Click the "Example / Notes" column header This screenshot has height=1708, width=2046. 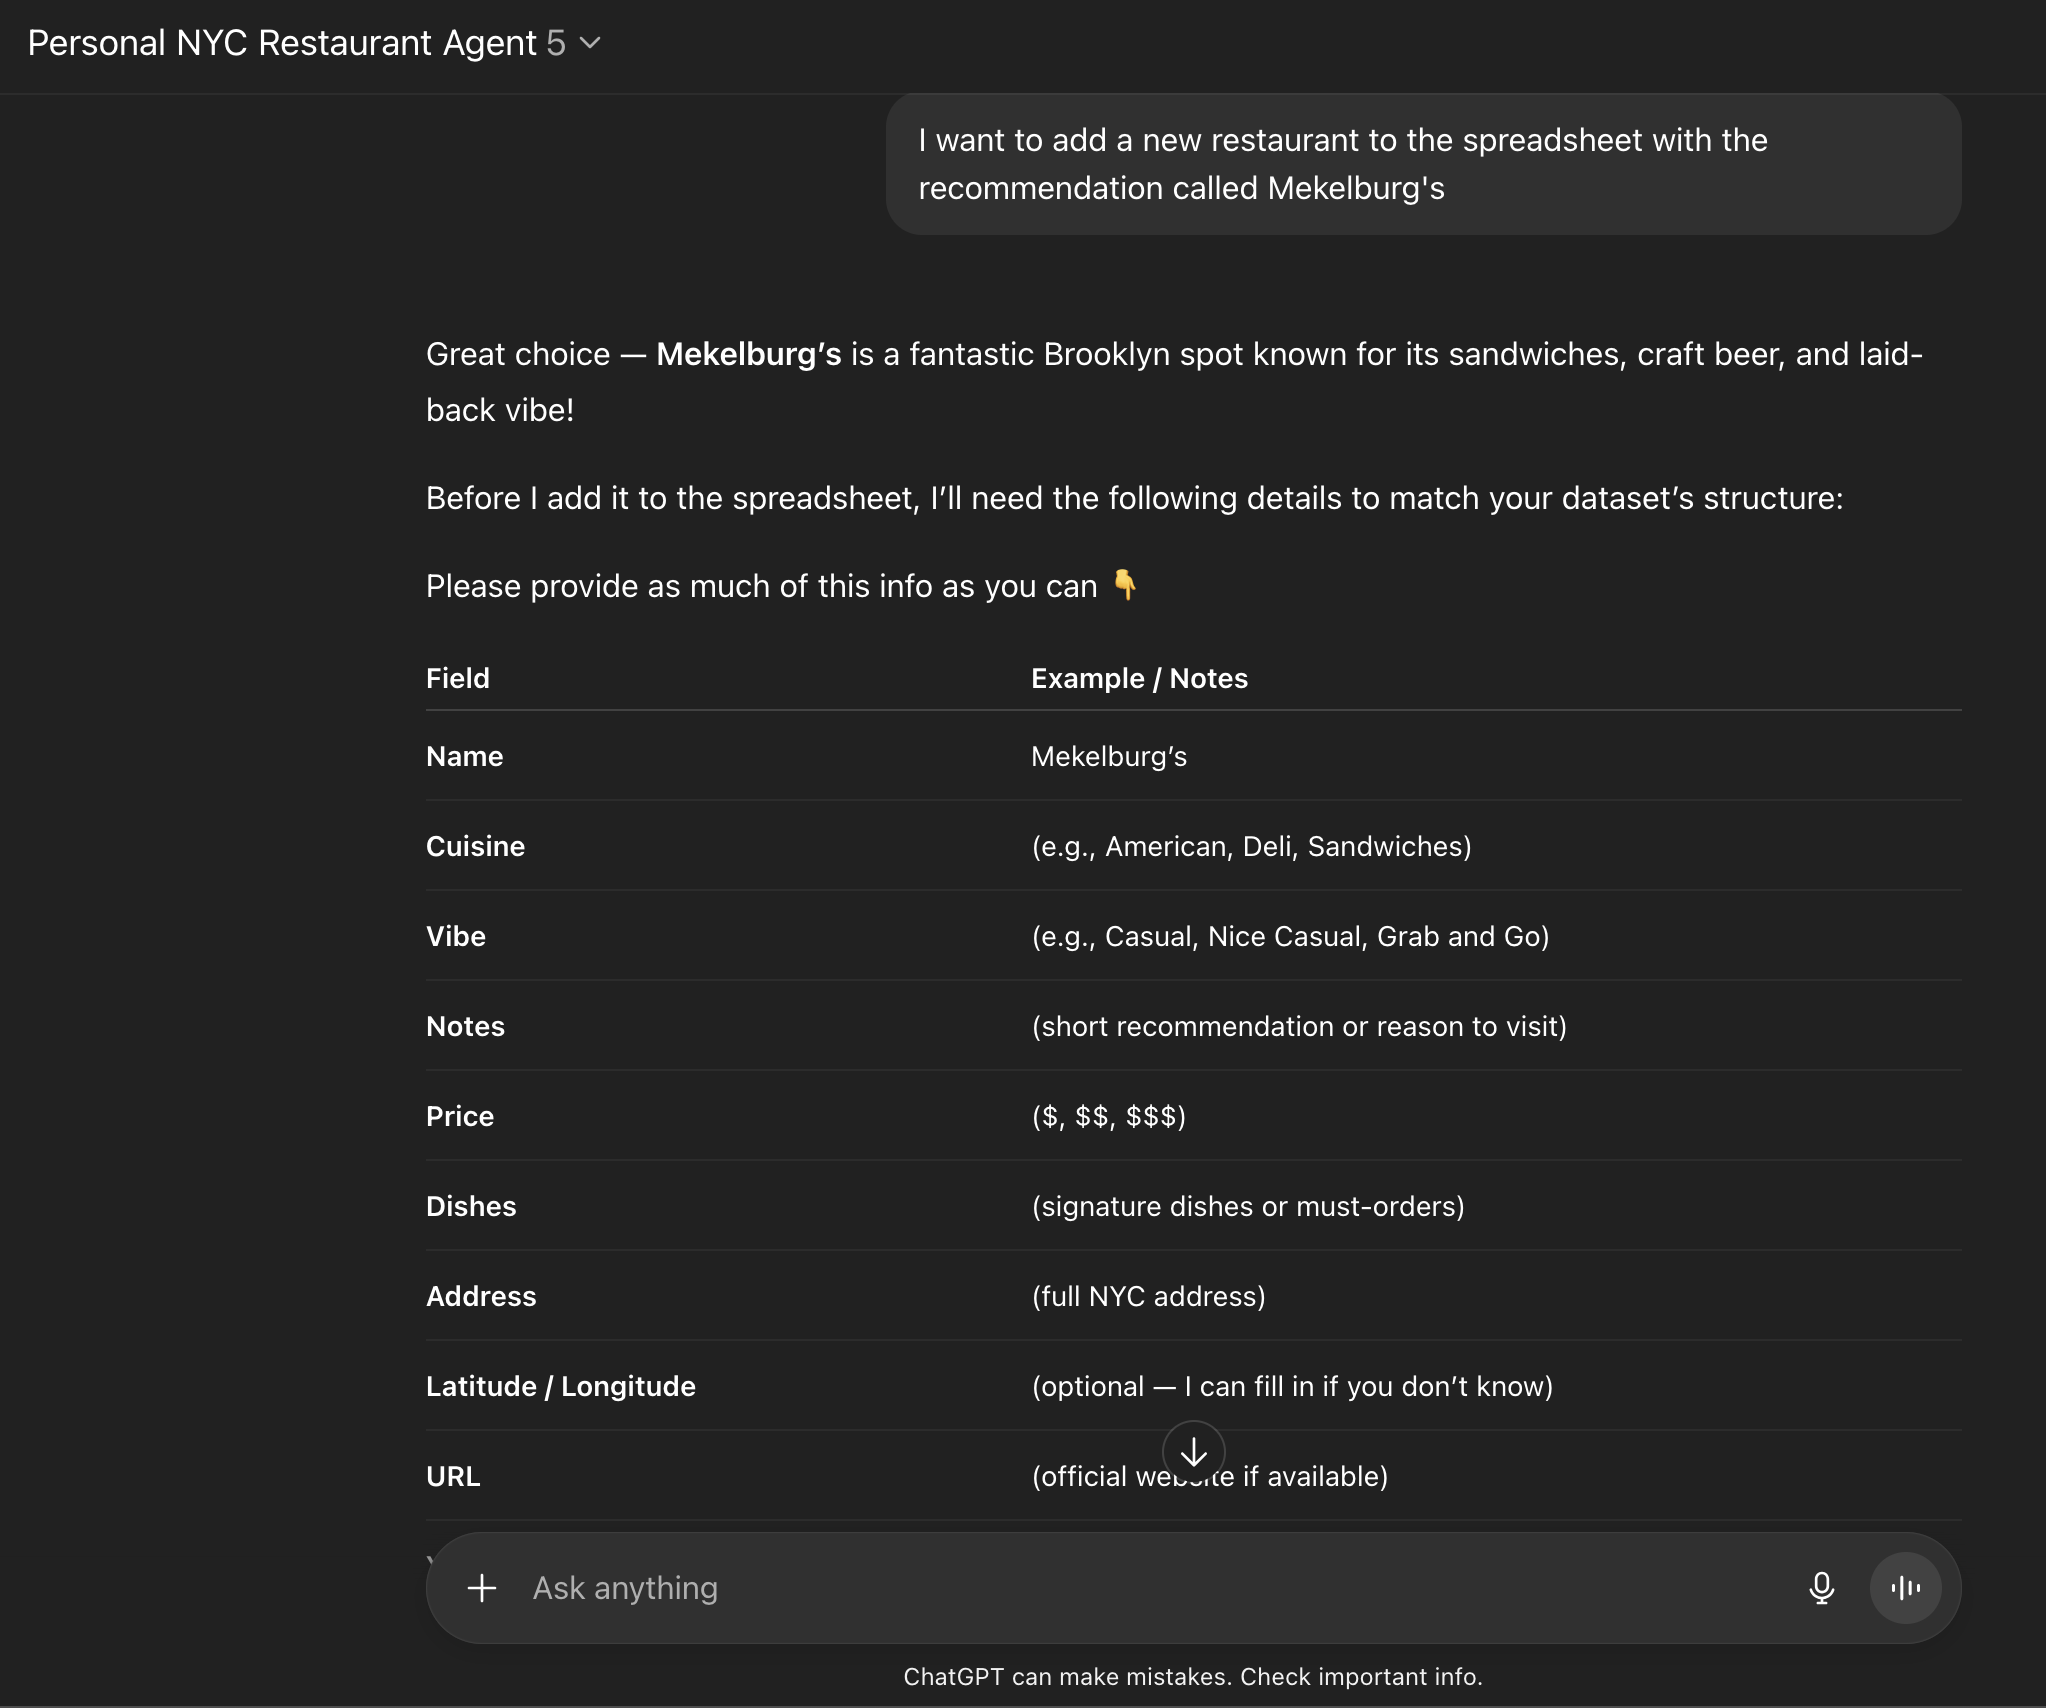coord(1139,678)
